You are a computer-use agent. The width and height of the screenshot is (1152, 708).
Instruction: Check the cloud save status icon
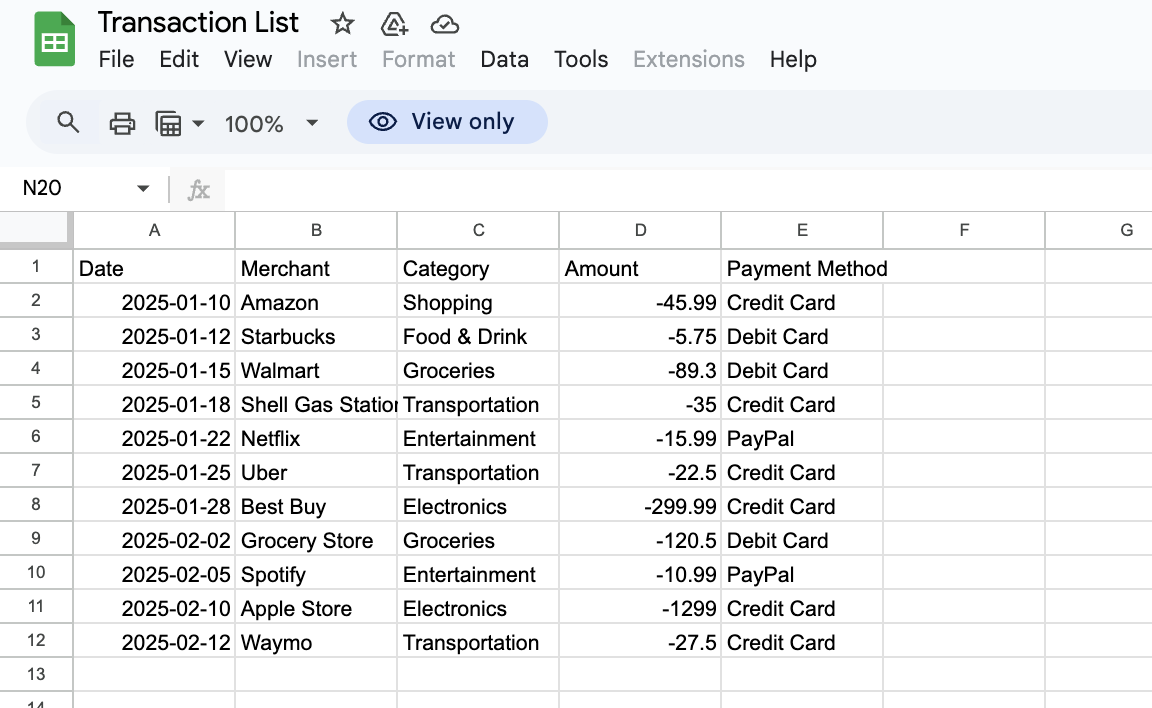point(444,24)
